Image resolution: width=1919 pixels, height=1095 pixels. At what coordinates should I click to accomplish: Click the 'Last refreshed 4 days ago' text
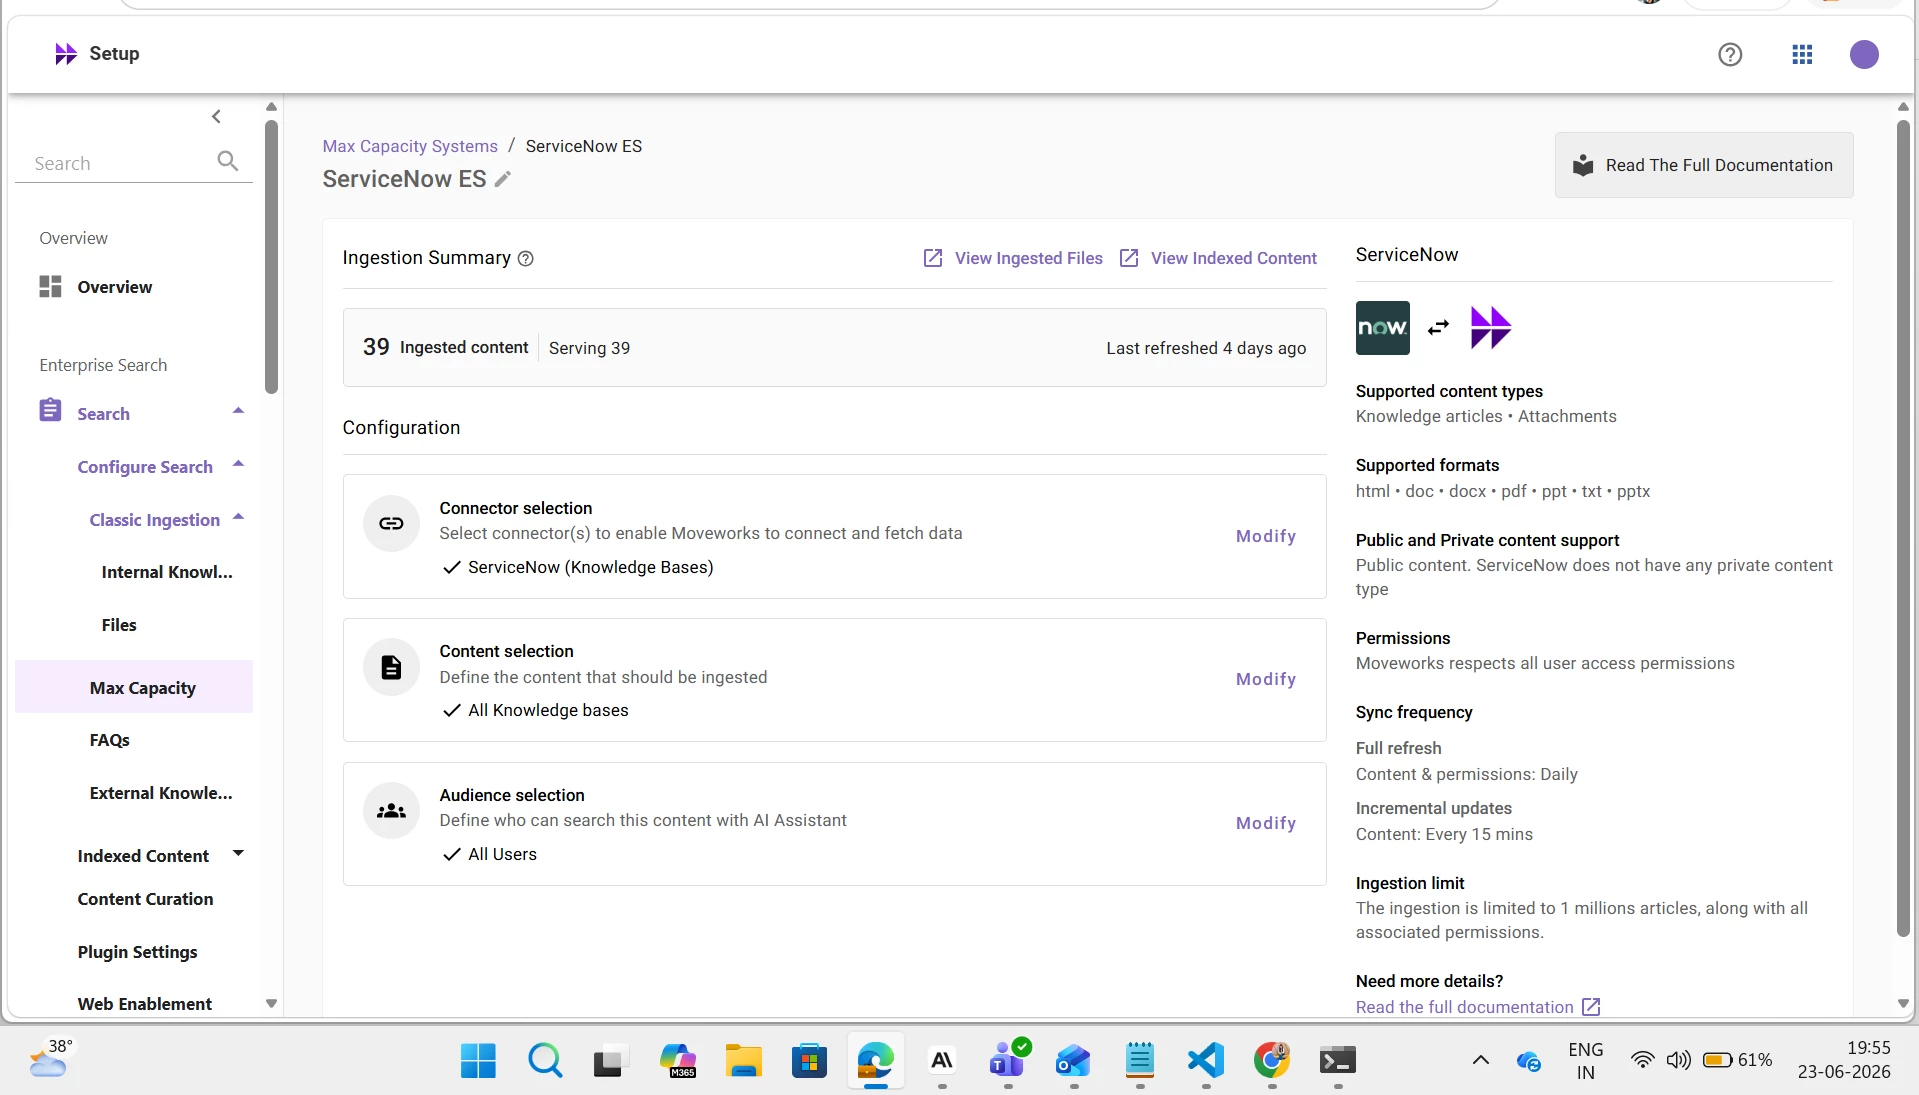[1206, 348]
